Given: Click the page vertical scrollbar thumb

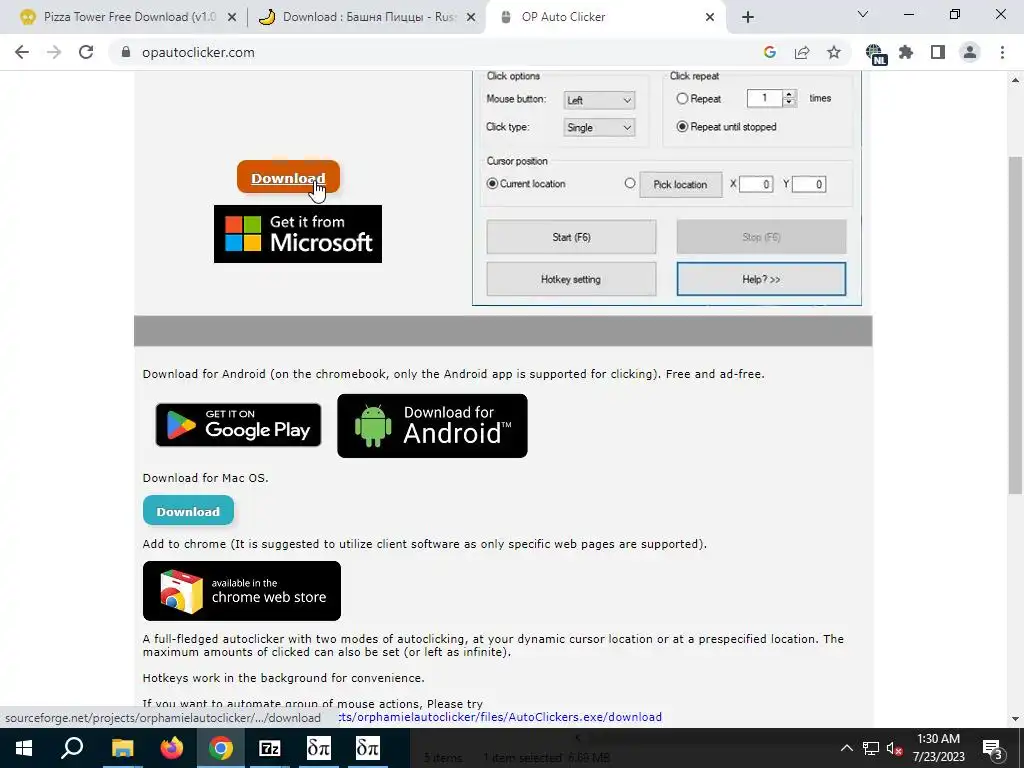Looking at the screenshot, I should point(1015,325).
